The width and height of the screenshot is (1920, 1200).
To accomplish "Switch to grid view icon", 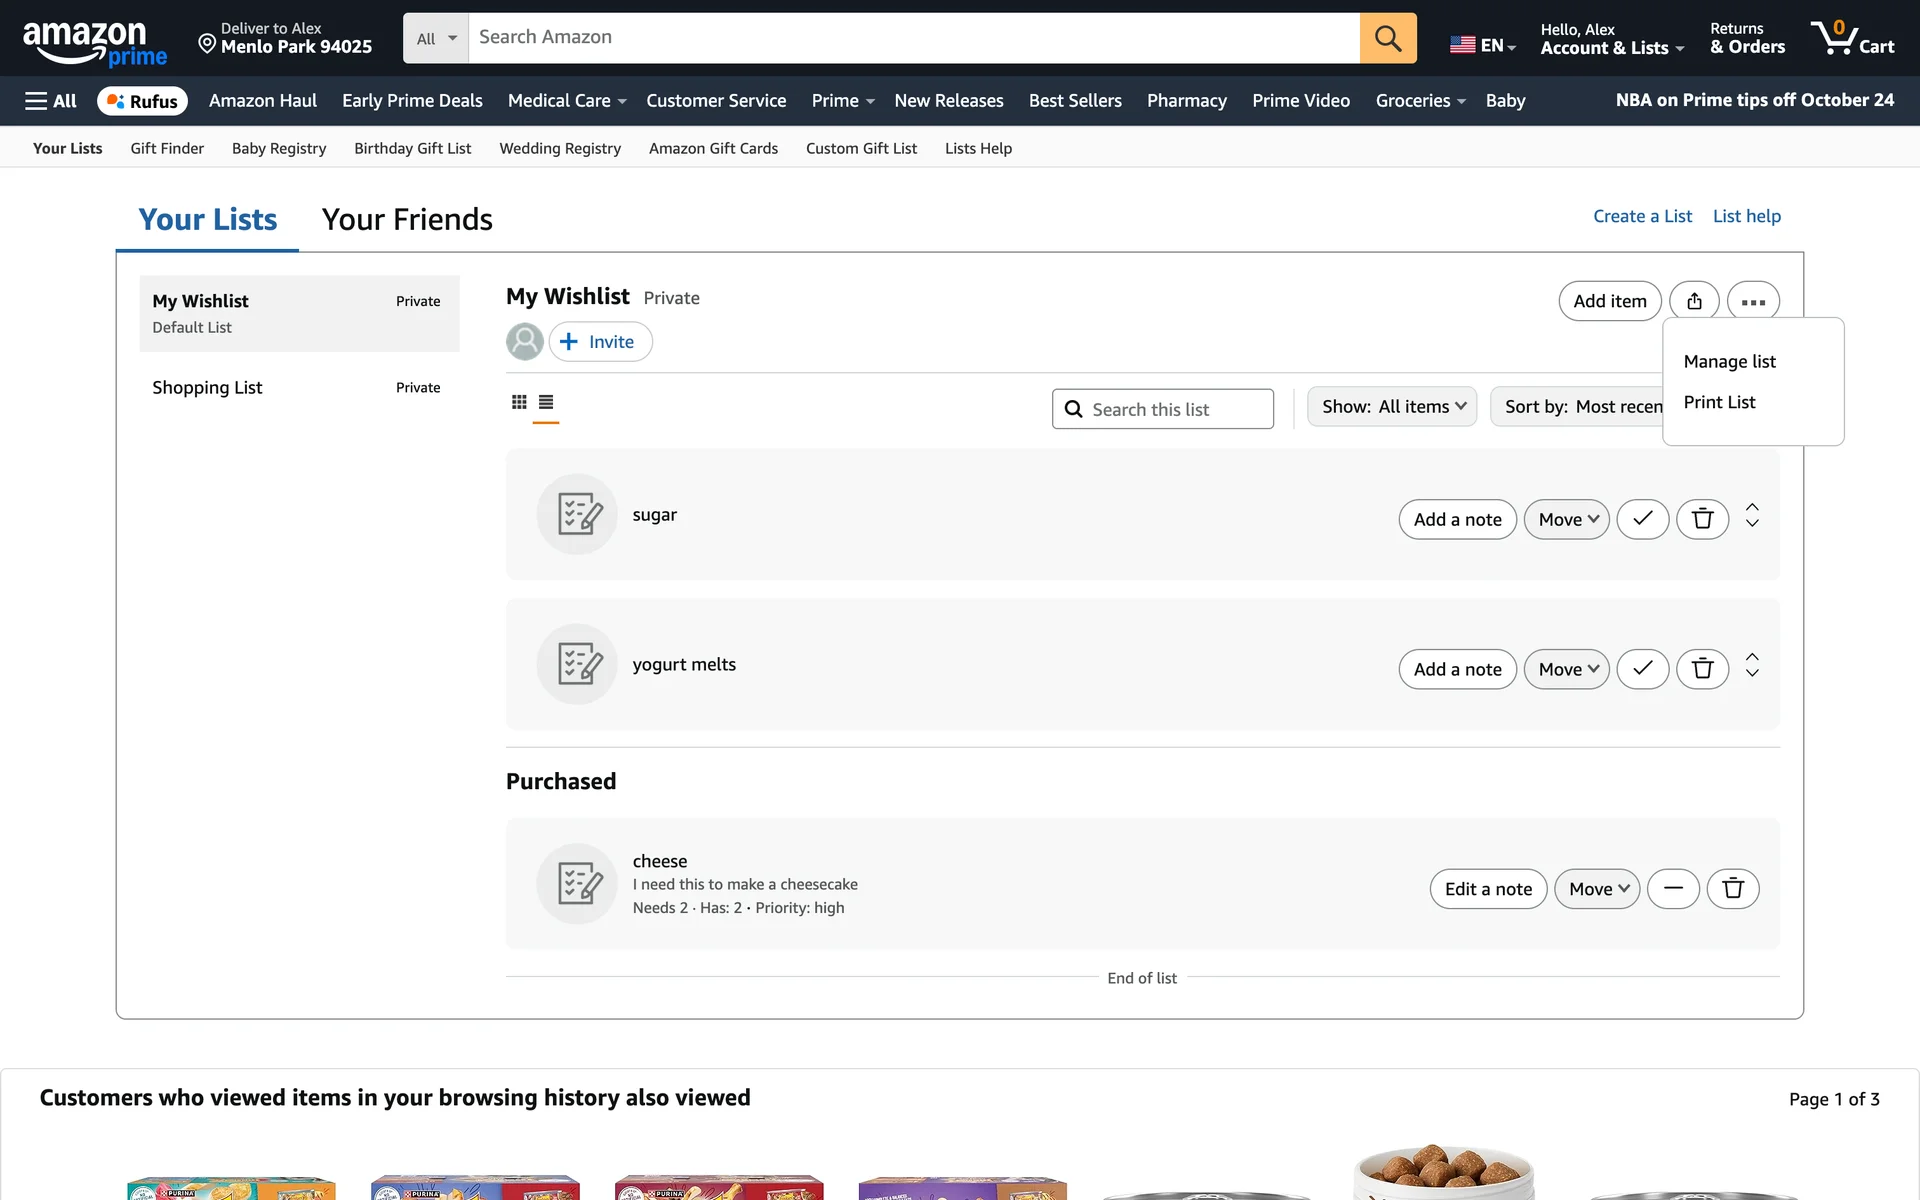I will (519, 402).
